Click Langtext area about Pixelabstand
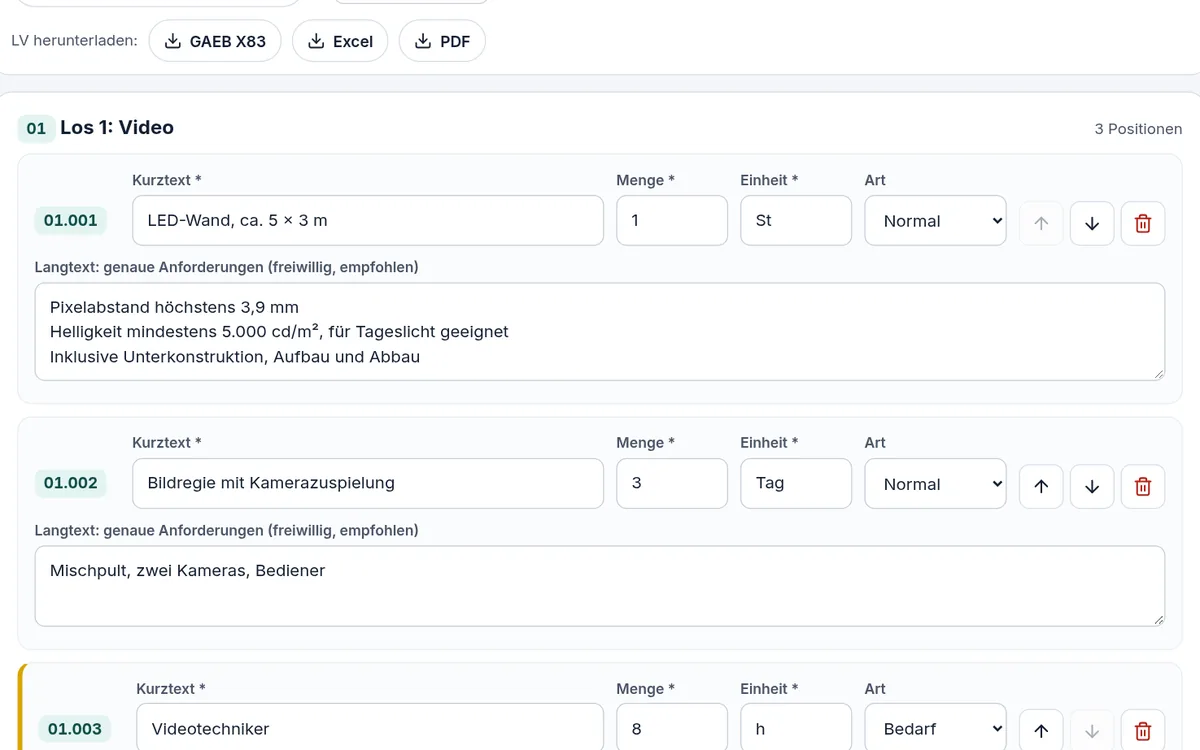 coord(600,331)
